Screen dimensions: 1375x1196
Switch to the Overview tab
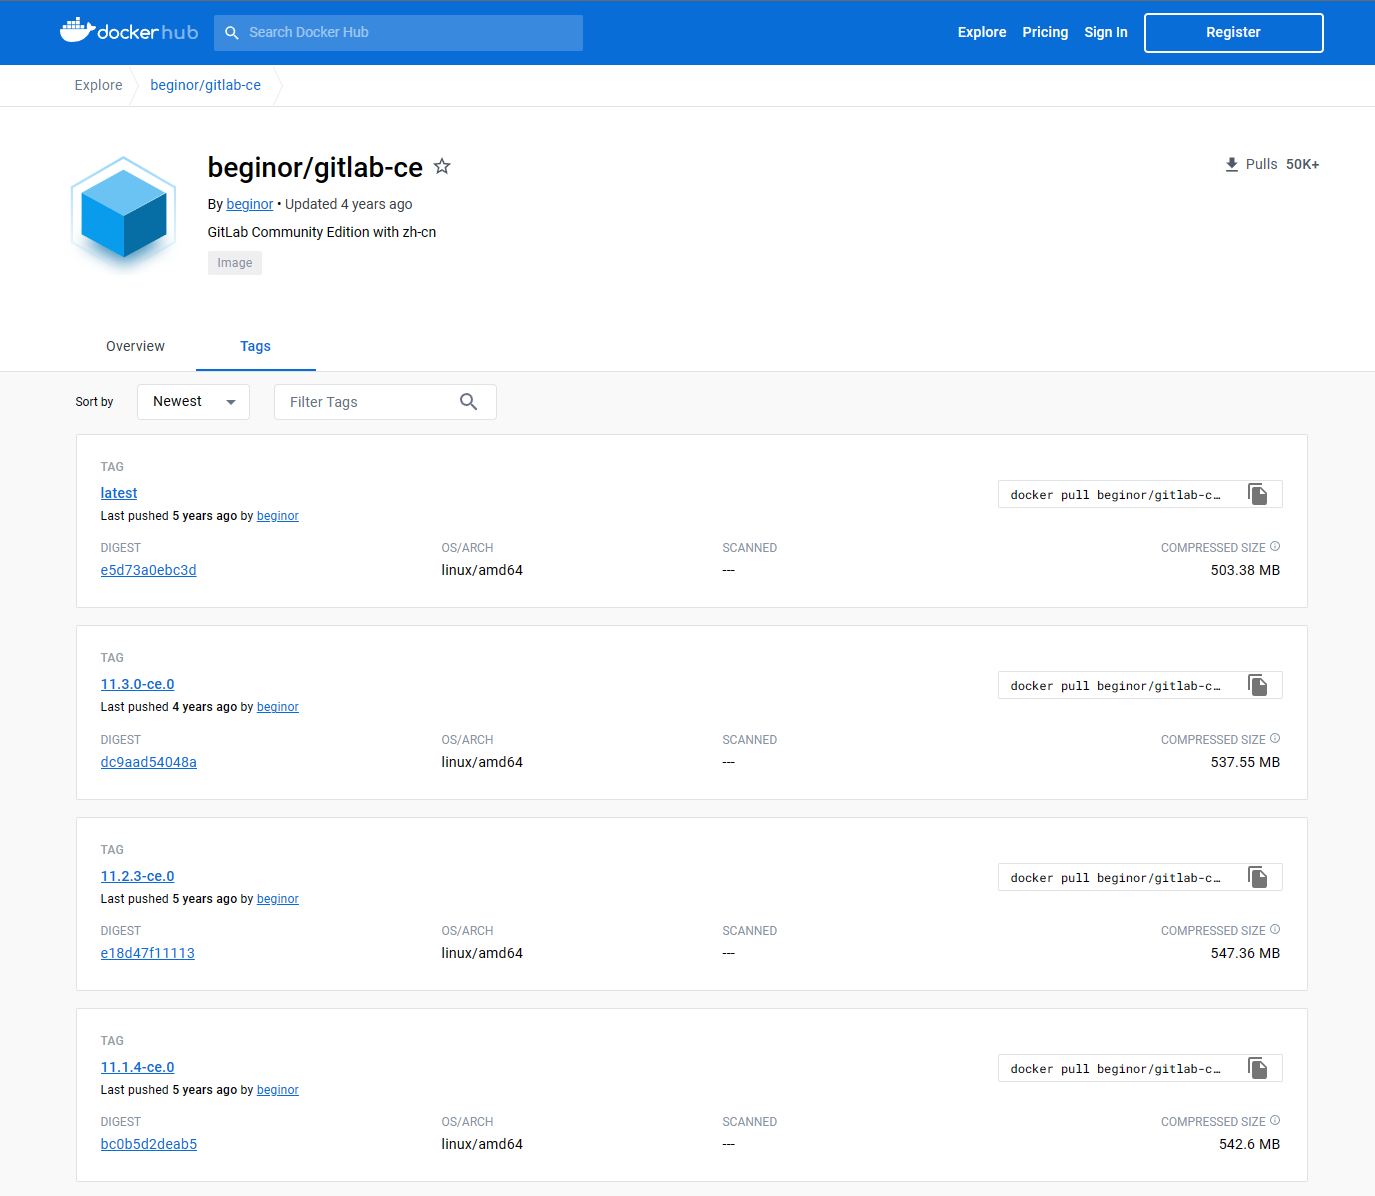click(x=136, y=346)
